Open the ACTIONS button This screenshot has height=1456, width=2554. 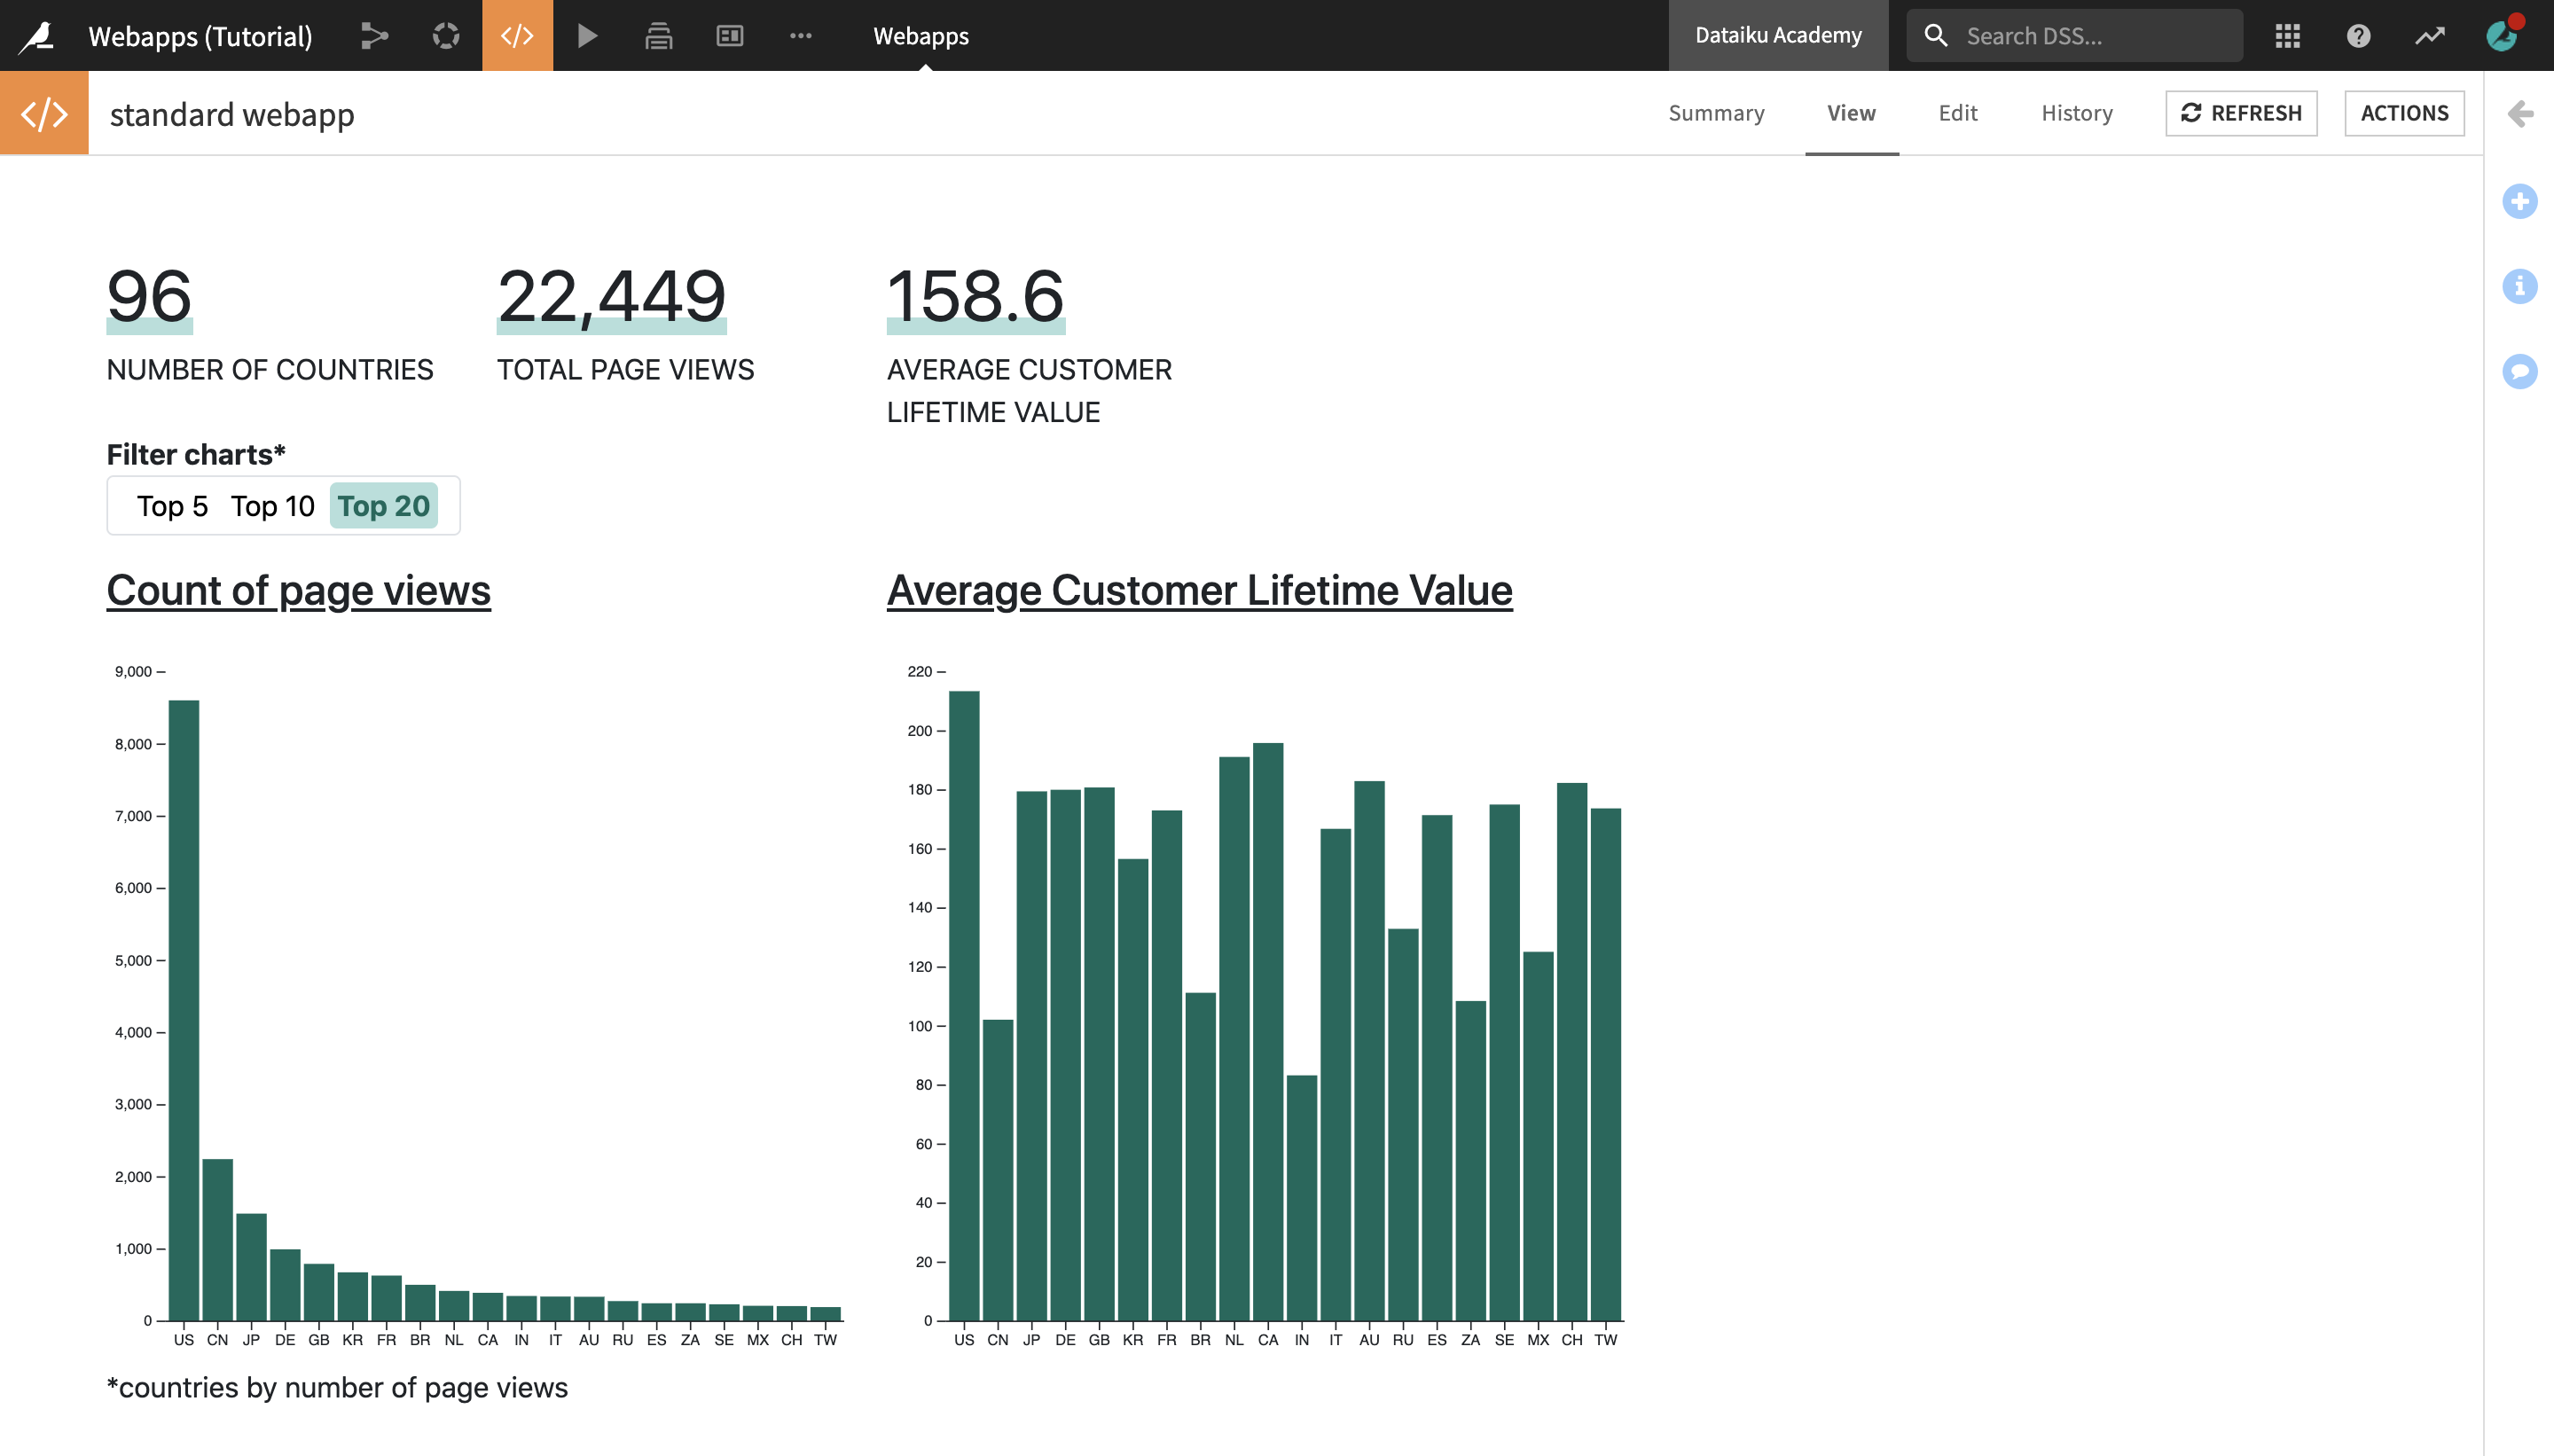coord(2404,113)
